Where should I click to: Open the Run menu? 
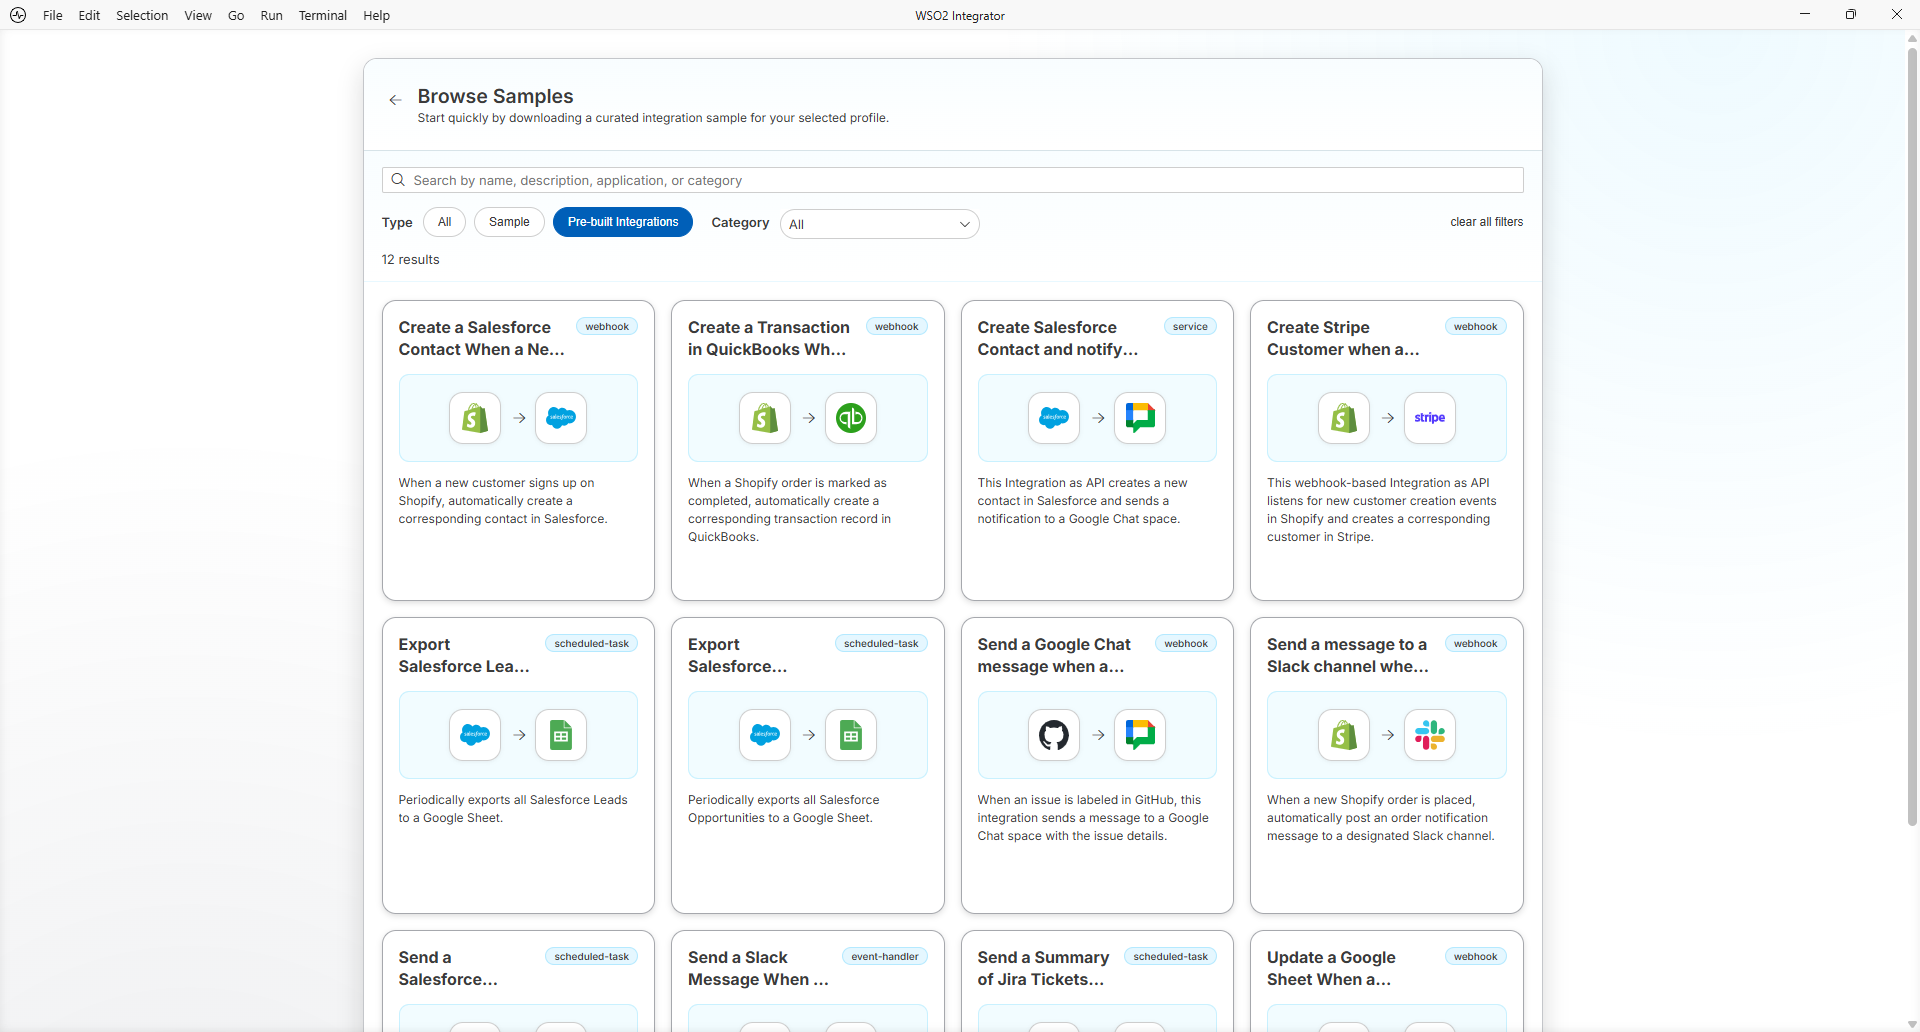[271, 15]
